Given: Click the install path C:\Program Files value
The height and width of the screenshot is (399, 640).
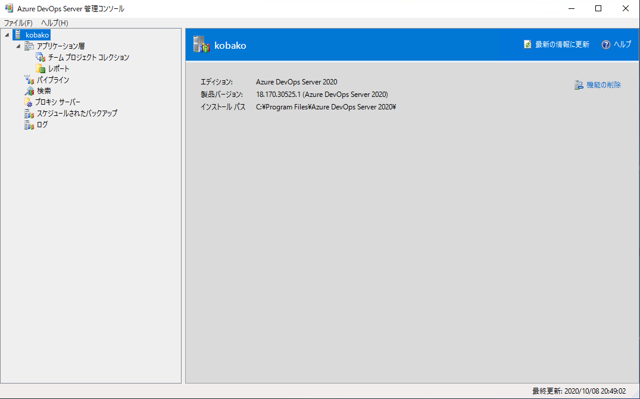Looking at the screenshot, I should point(326,107).
